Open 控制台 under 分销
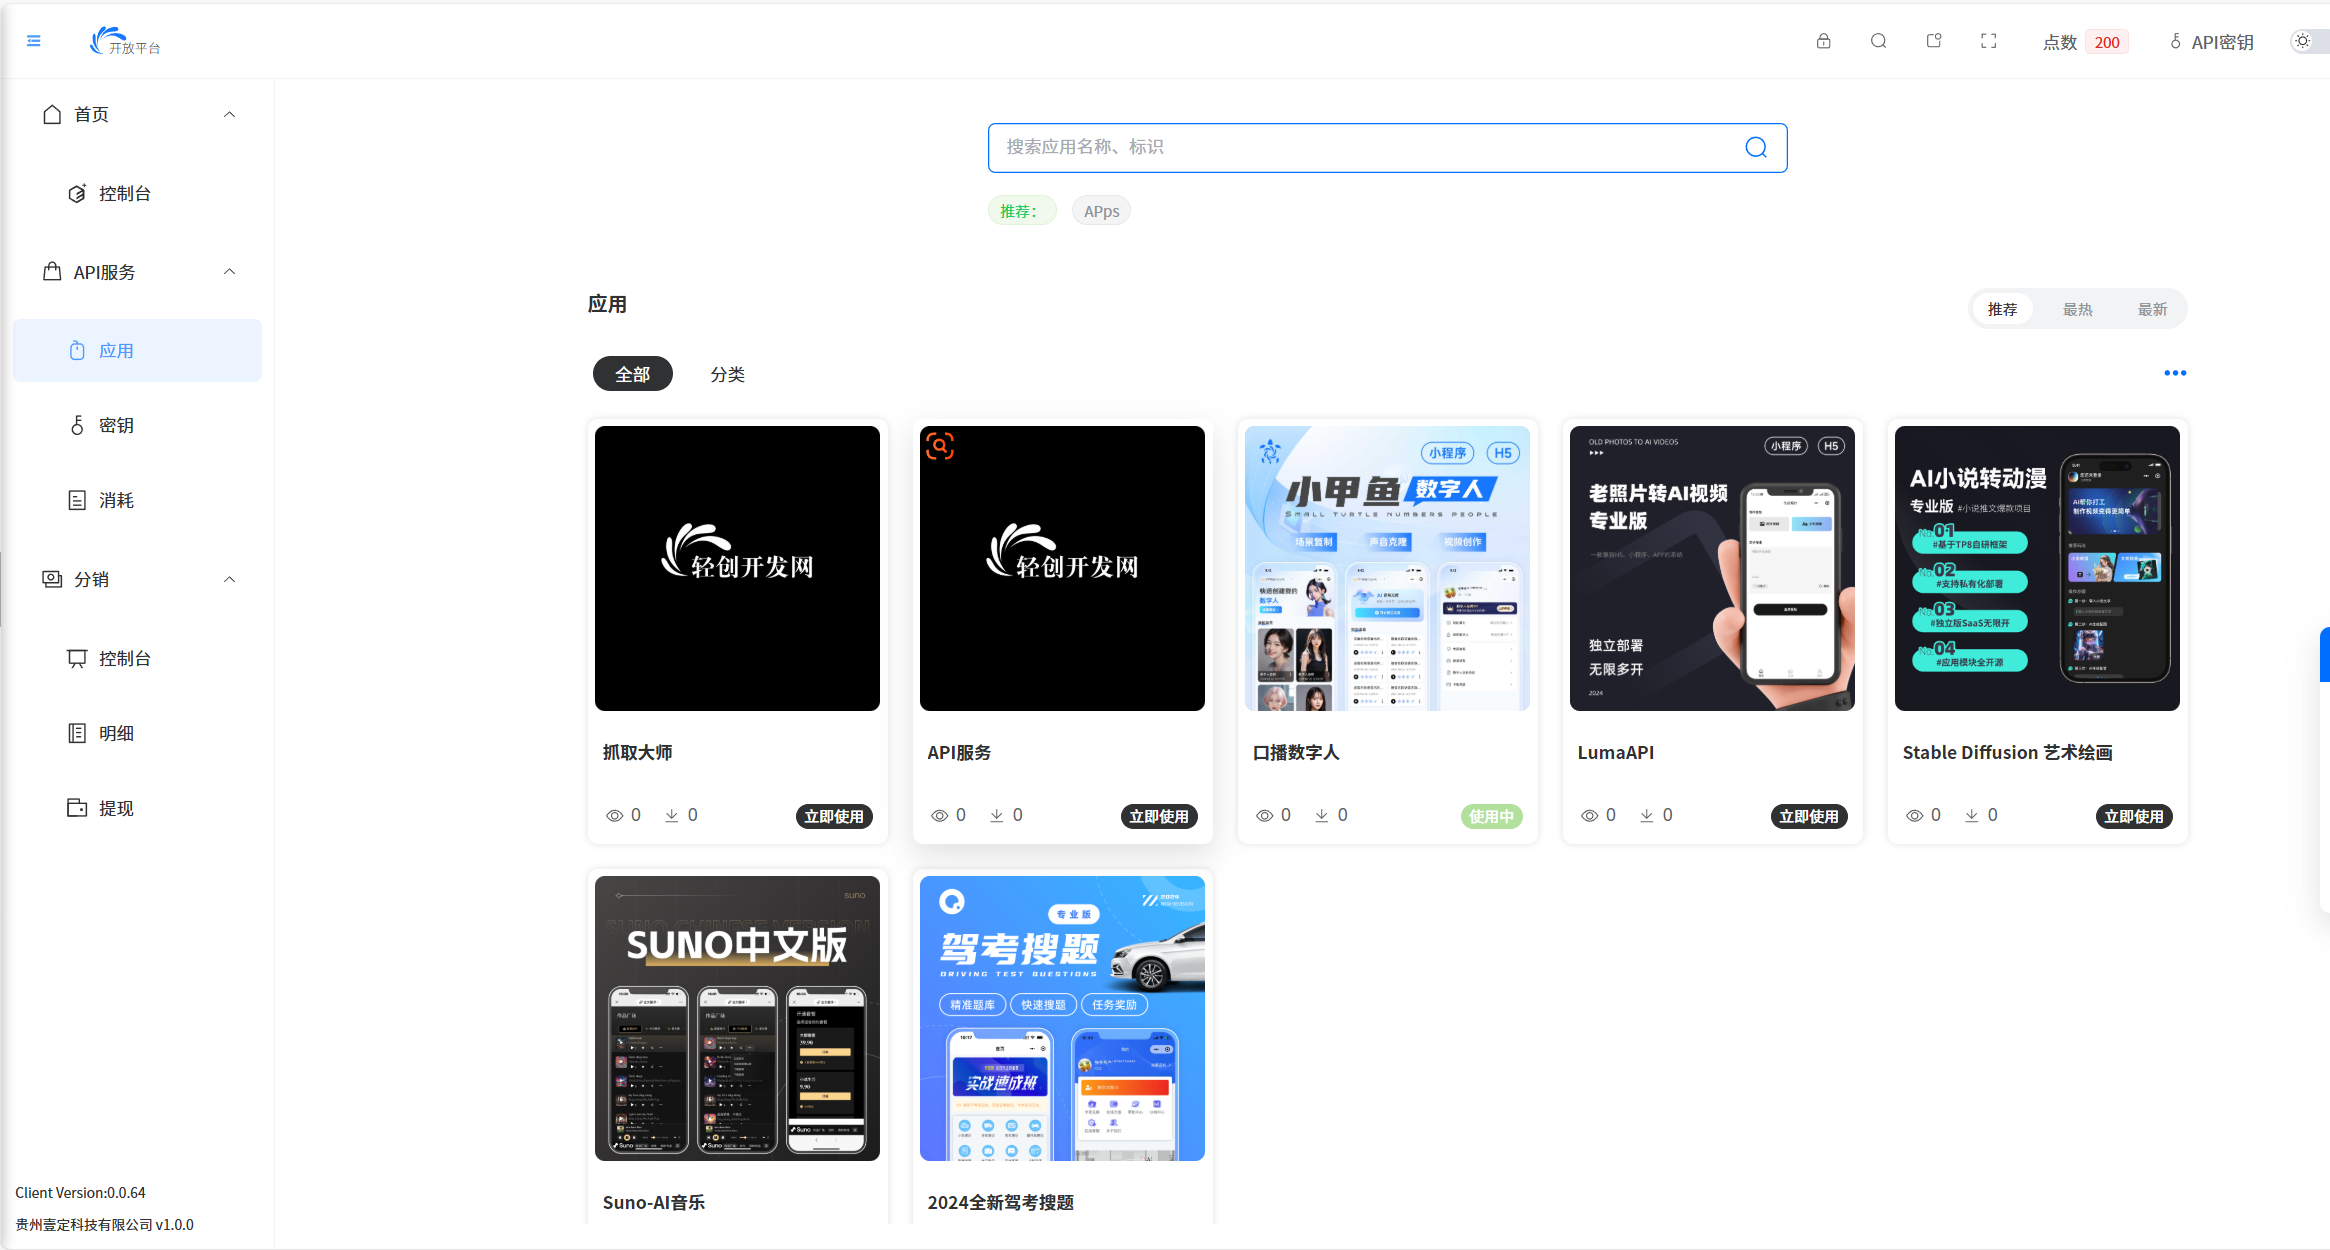The image size is (2330, 1250). [x=138, y=658]
